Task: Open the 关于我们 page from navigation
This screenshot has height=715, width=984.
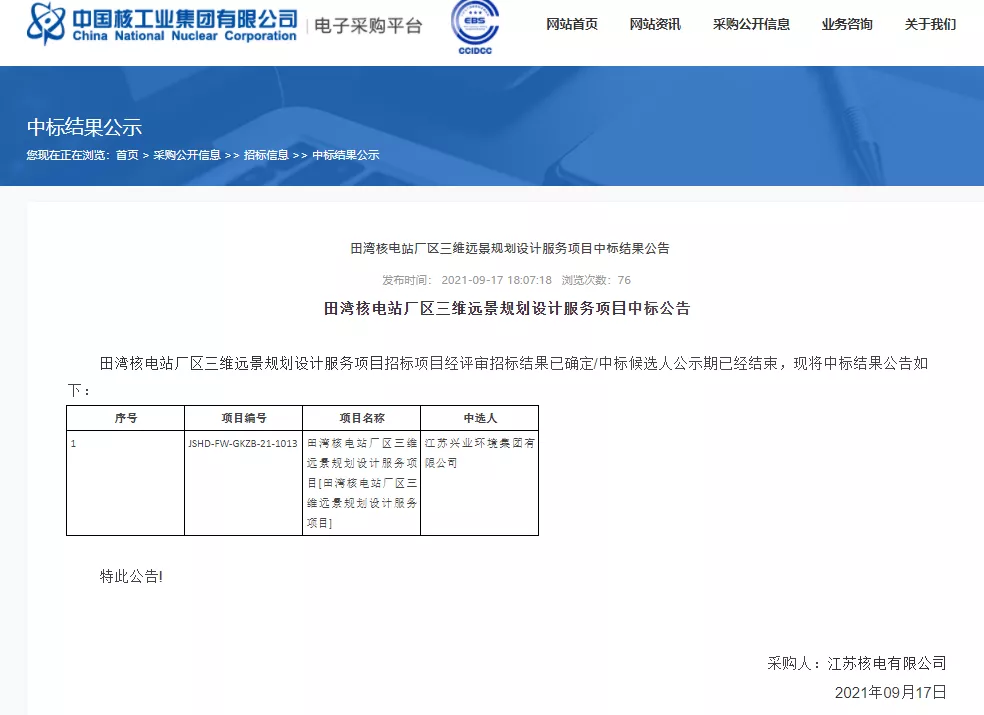Action: 930,25
